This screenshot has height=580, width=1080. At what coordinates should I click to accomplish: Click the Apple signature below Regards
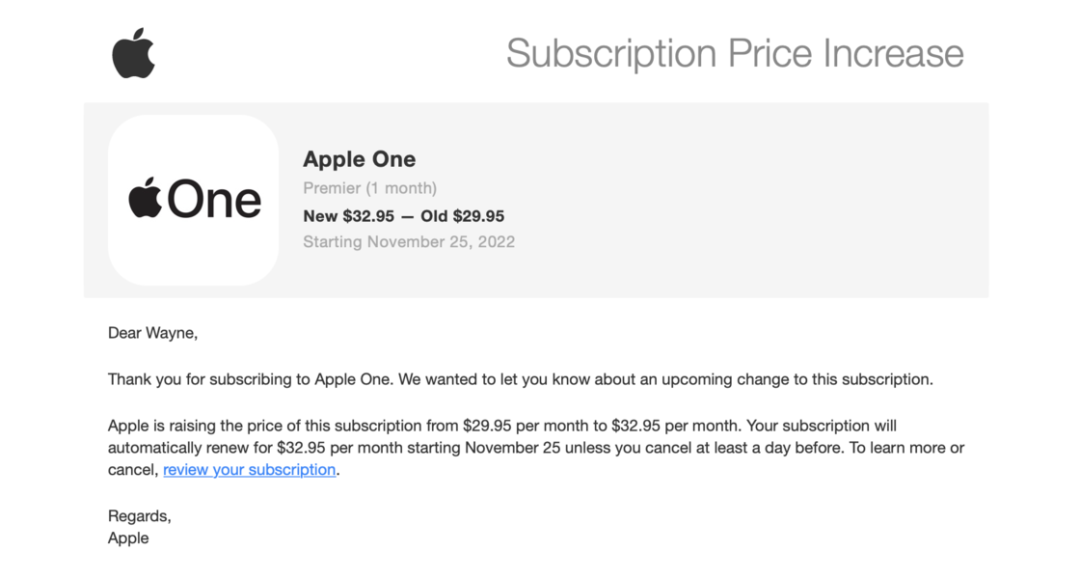click(x=128, y=538)
